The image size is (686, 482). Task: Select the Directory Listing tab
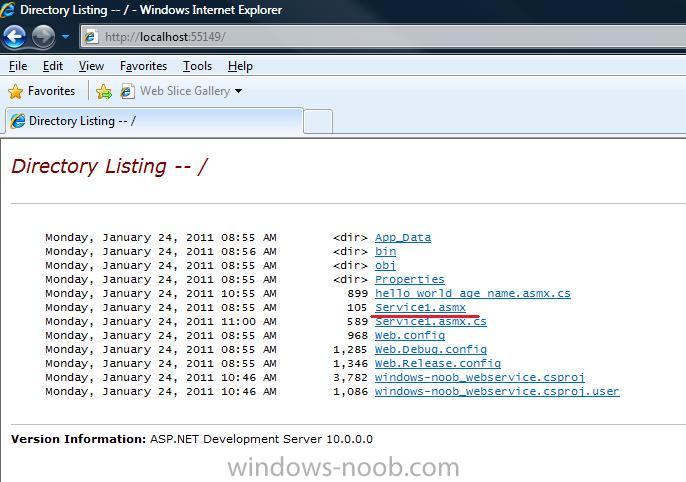pos(154,121)
